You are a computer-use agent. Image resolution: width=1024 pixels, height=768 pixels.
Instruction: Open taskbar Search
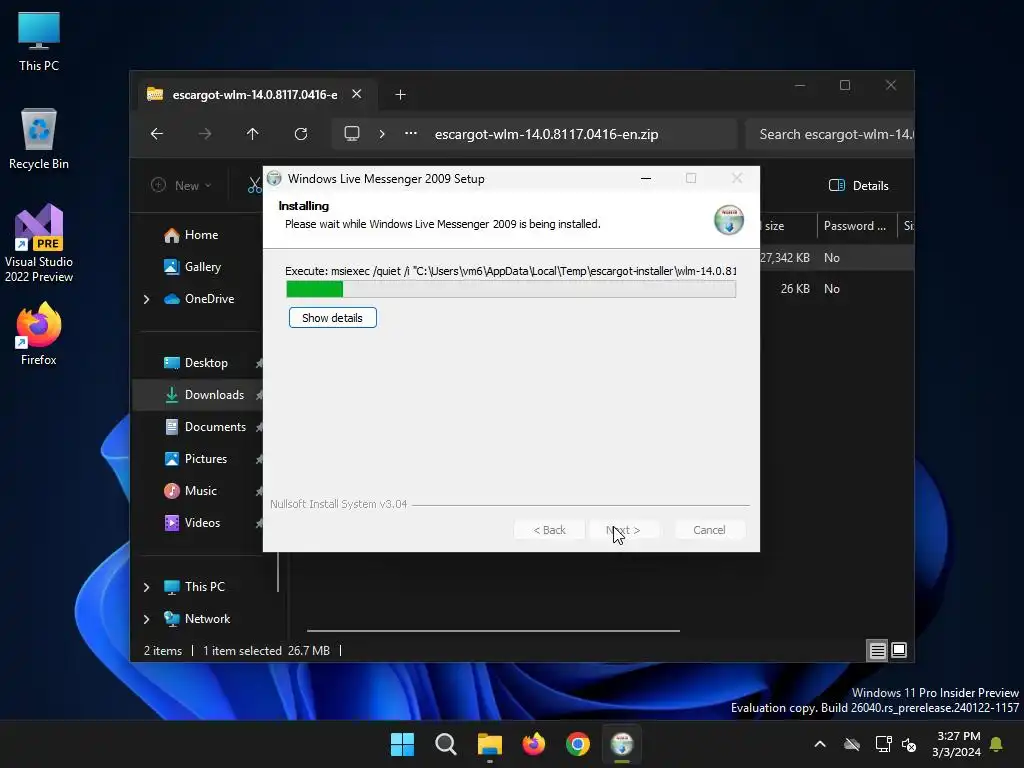446,744
